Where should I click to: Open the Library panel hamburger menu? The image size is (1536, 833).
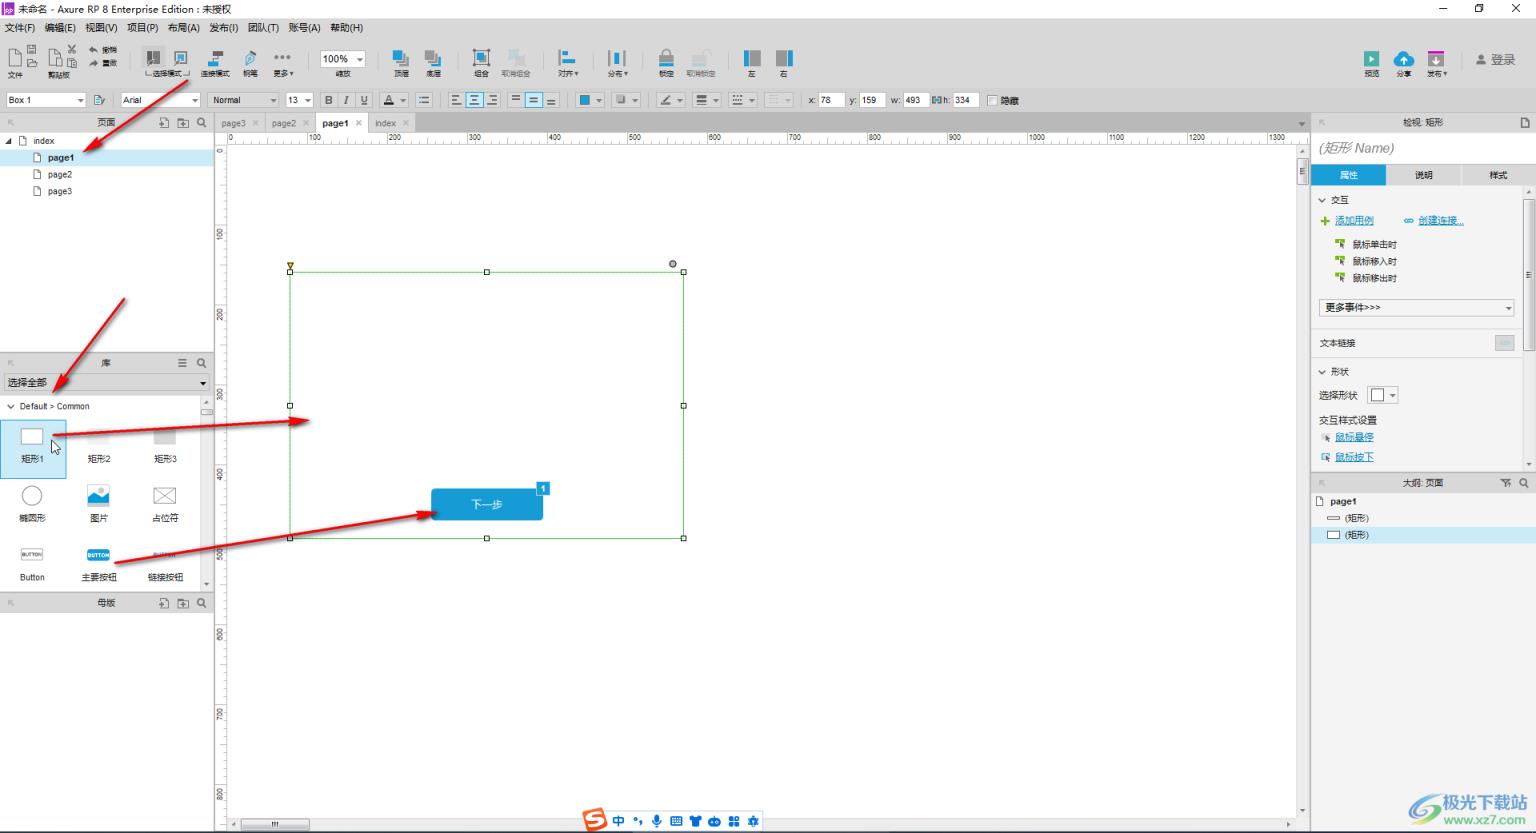click(182, 363)
